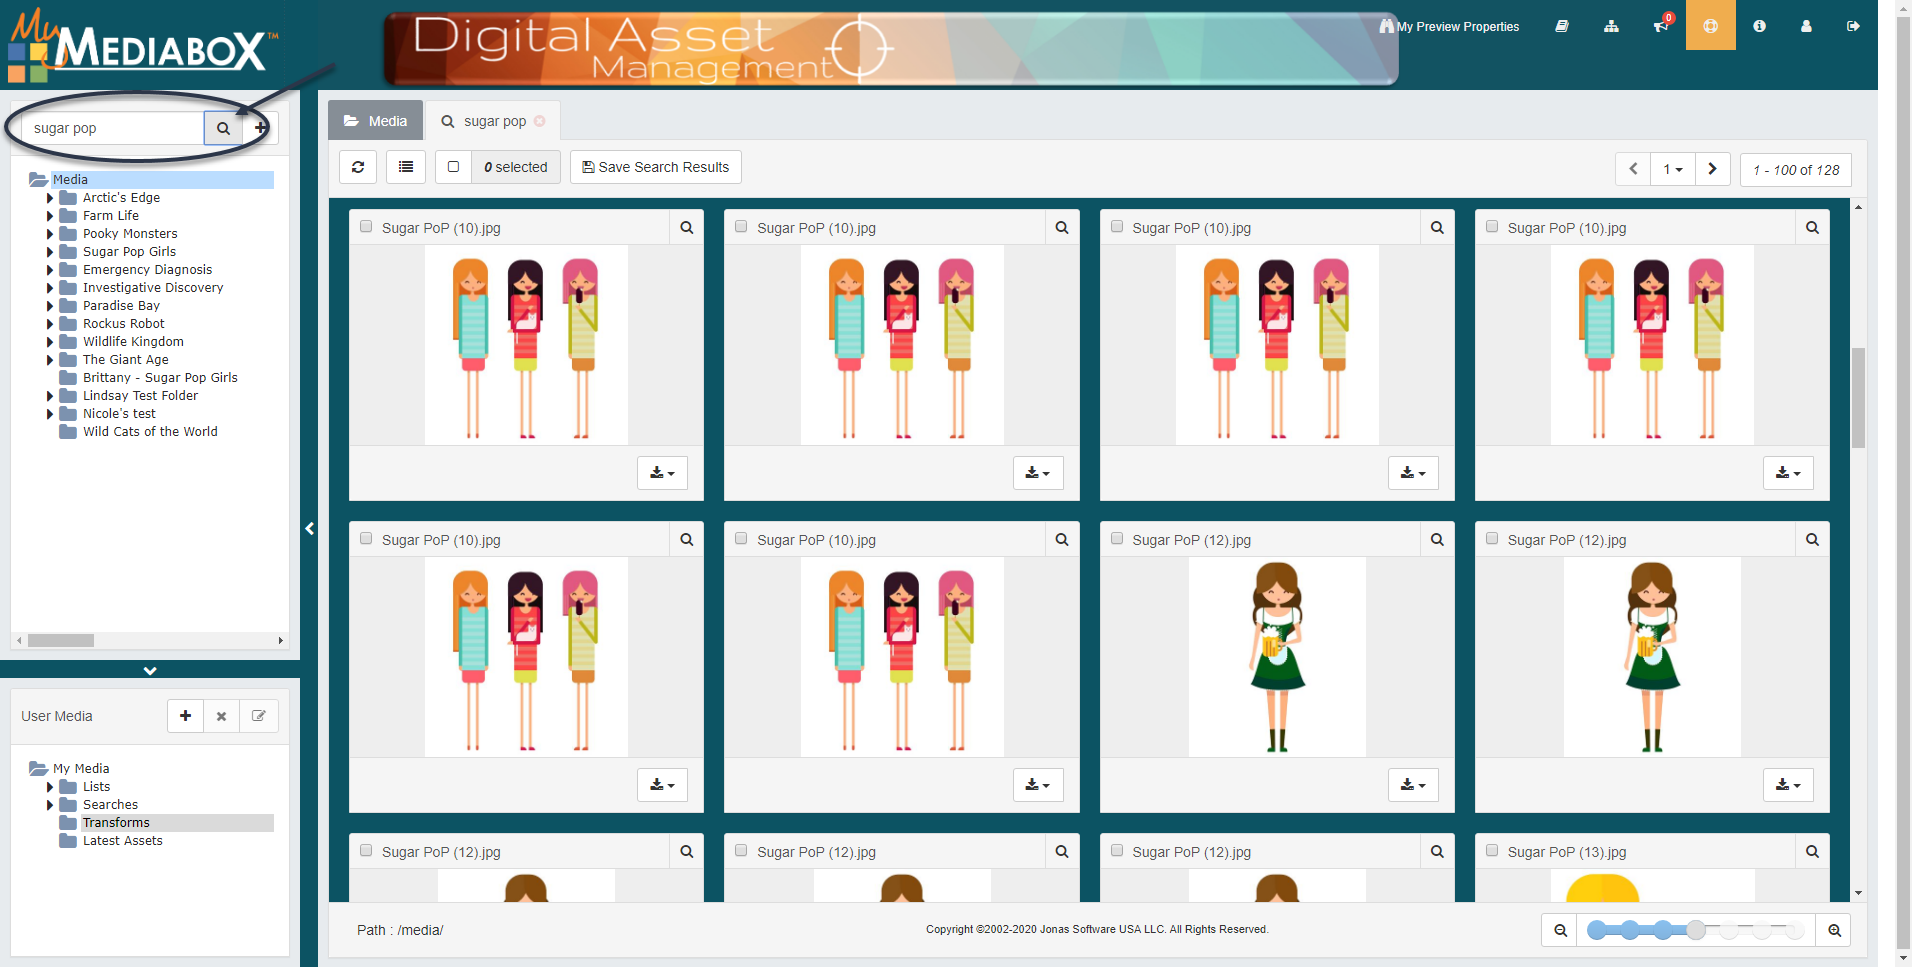
Task: Collapse the Media tree panel chevron
Action: pyautogui.click(x=150, y=670)
